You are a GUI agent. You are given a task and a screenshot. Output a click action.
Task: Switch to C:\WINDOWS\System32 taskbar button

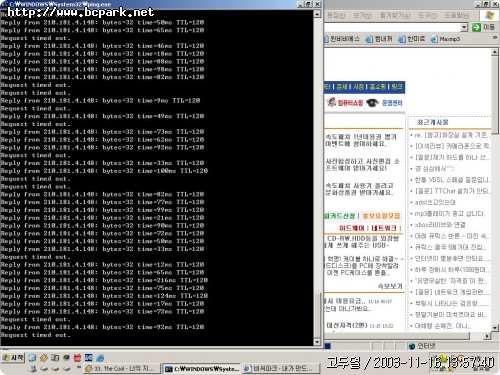[202, 369]
